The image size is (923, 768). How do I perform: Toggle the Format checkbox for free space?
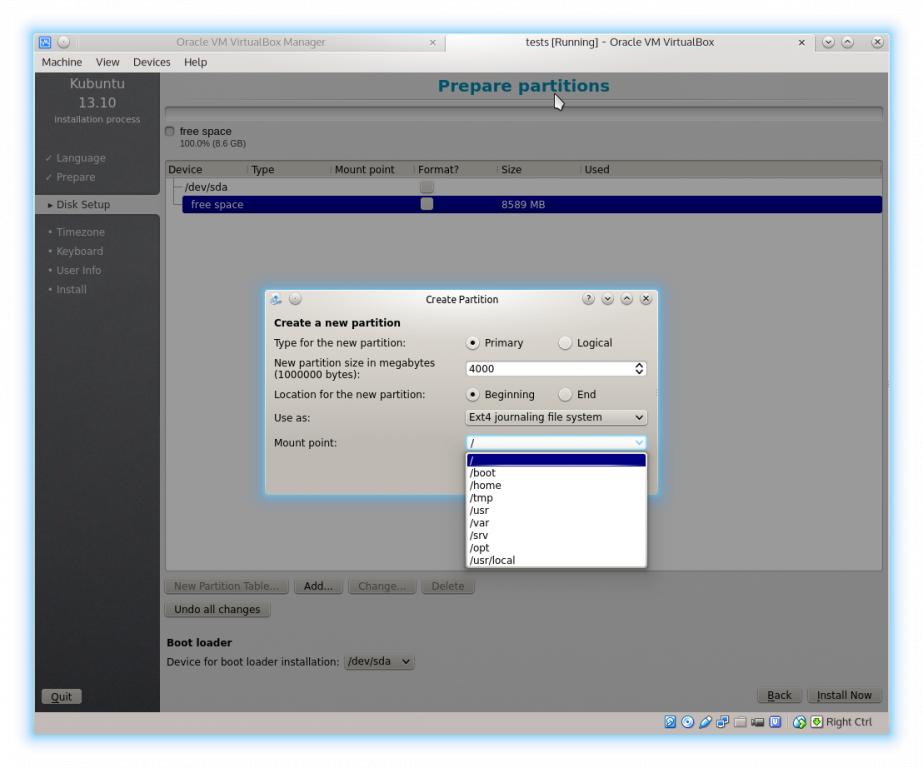click(427, 204)
